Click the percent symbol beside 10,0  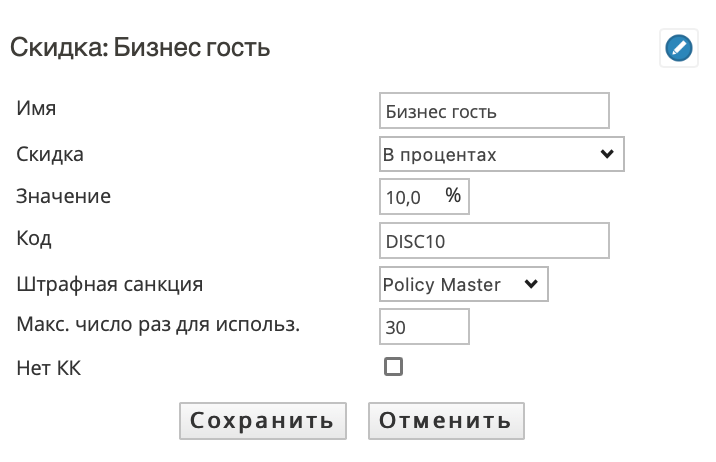(453, 195)
